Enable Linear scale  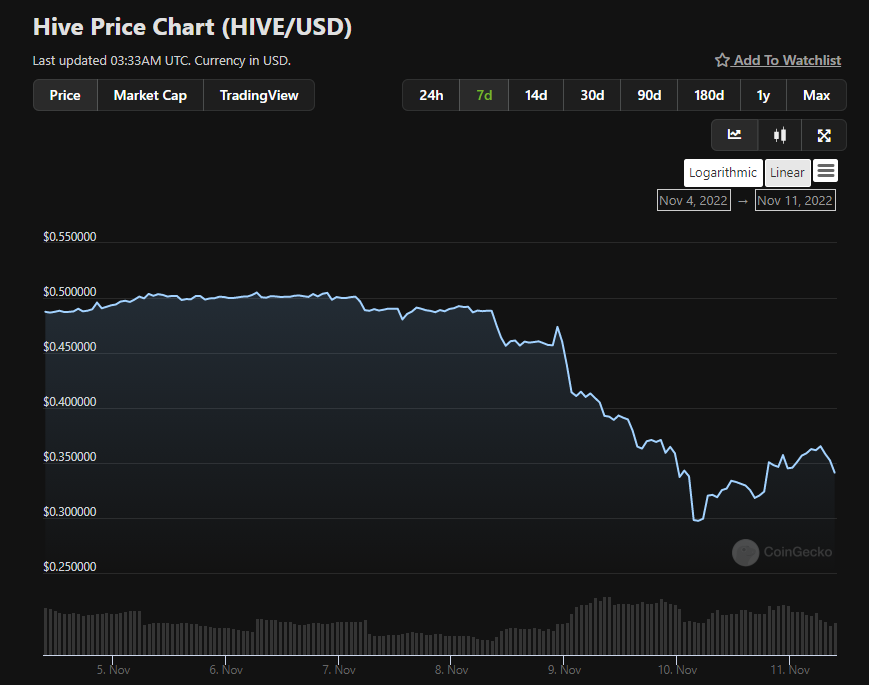pos(787,173)
